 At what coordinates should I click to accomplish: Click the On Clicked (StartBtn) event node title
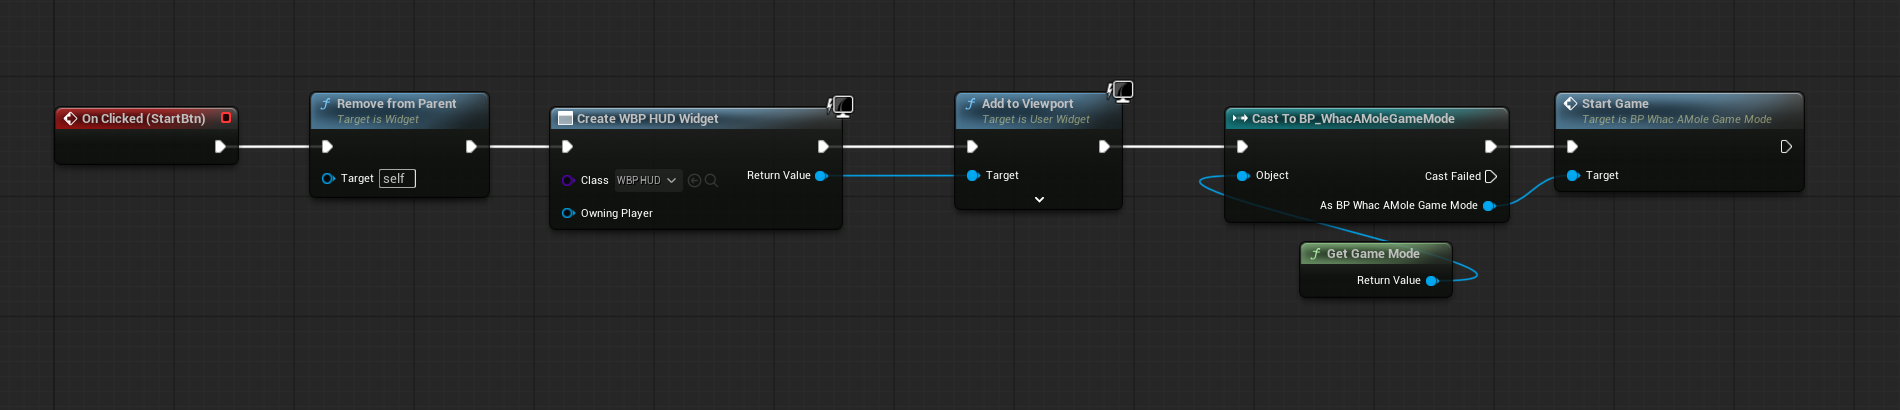tap(143, 118)
